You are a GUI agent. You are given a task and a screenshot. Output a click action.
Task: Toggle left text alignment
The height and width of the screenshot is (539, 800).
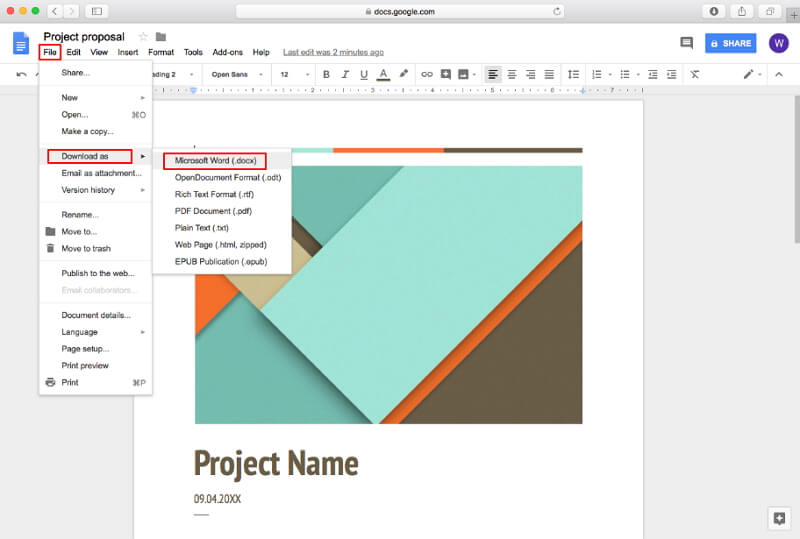point(493,74)
